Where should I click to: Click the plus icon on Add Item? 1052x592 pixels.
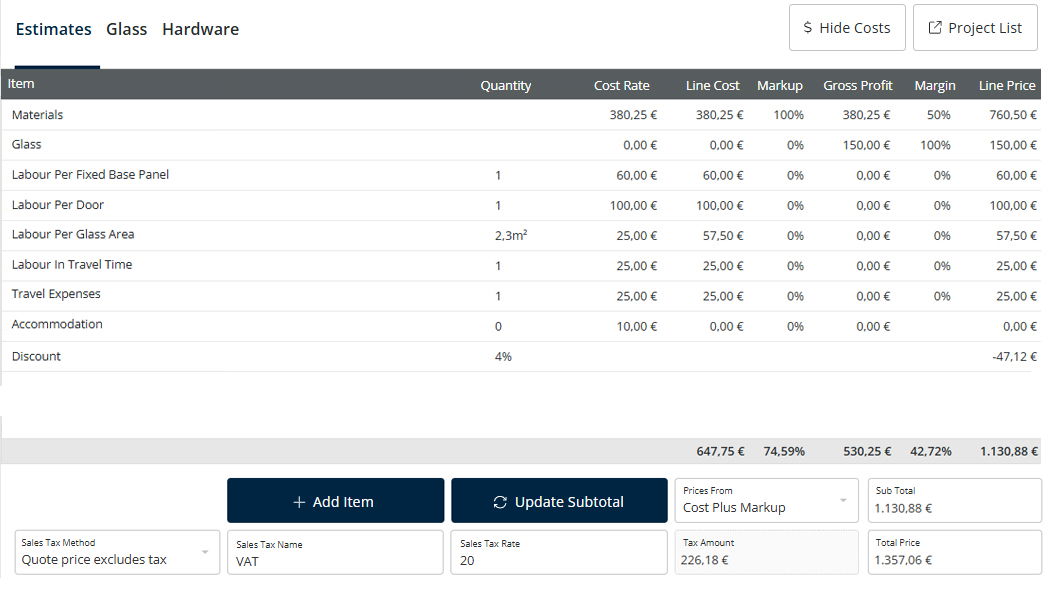pyautogui.click(x=299, y=502)
